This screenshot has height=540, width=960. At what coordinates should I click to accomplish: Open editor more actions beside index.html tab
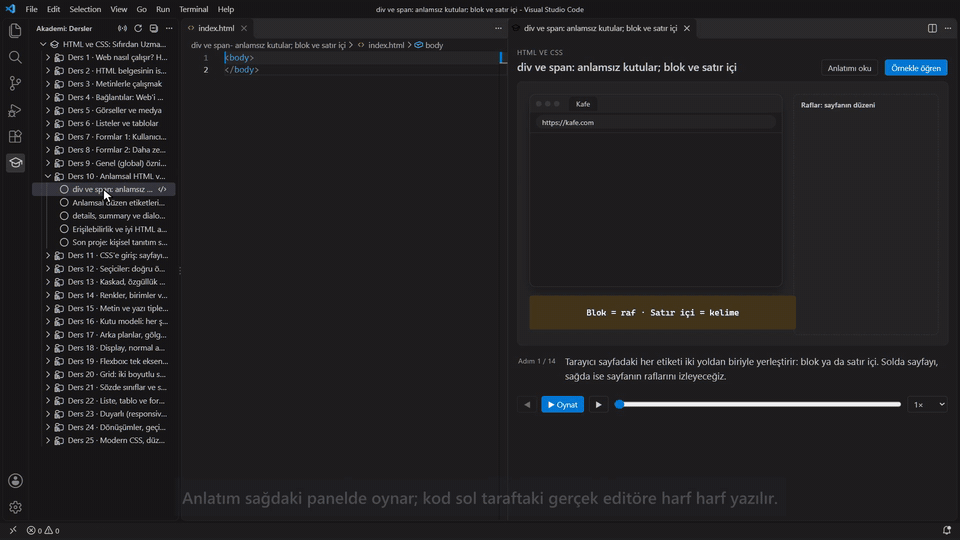click(x=498, y=28)
